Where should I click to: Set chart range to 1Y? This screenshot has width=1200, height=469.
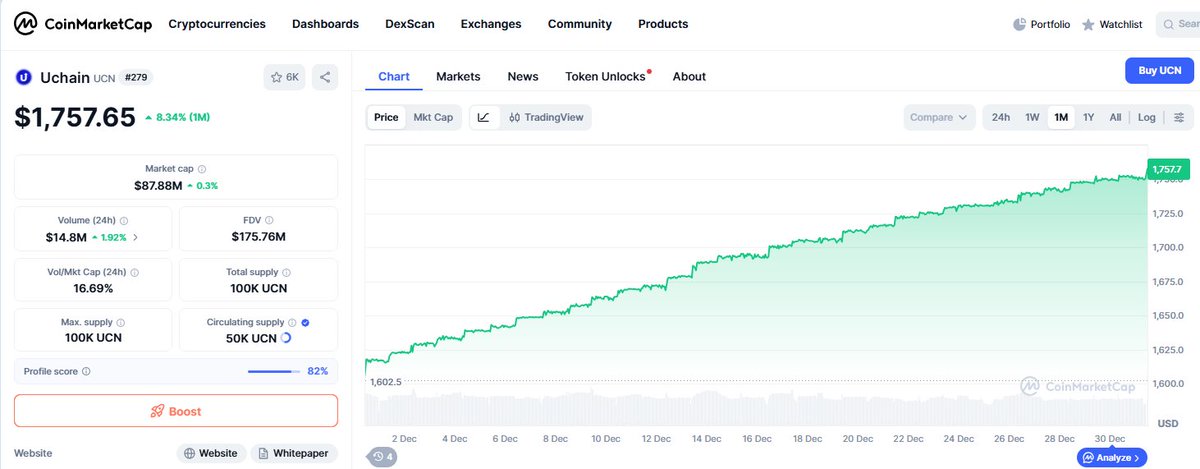click(x=1089, y=117)
